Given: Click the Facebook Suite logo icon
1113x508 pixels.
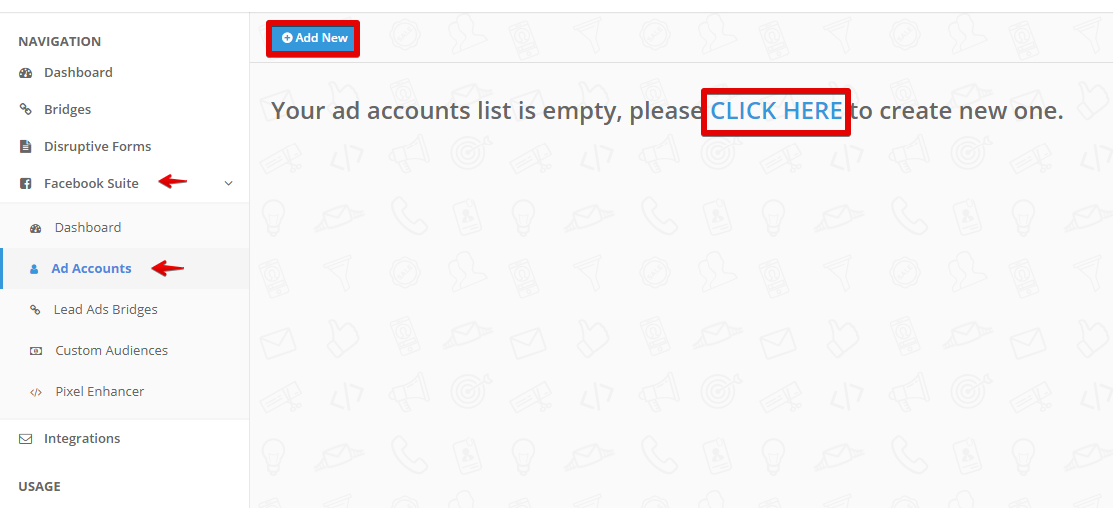Looking at the screenshot, I should pyautogui.click(x=26, y=184).
